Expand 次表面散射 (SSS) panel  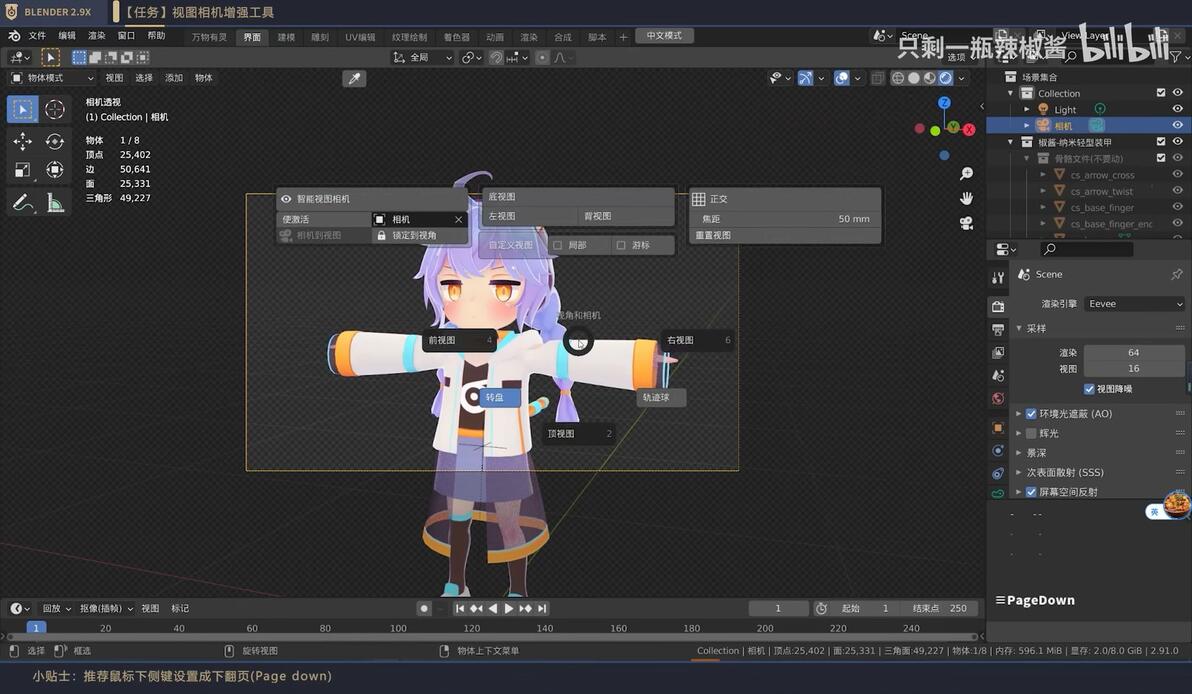(x=1019, y=473)
